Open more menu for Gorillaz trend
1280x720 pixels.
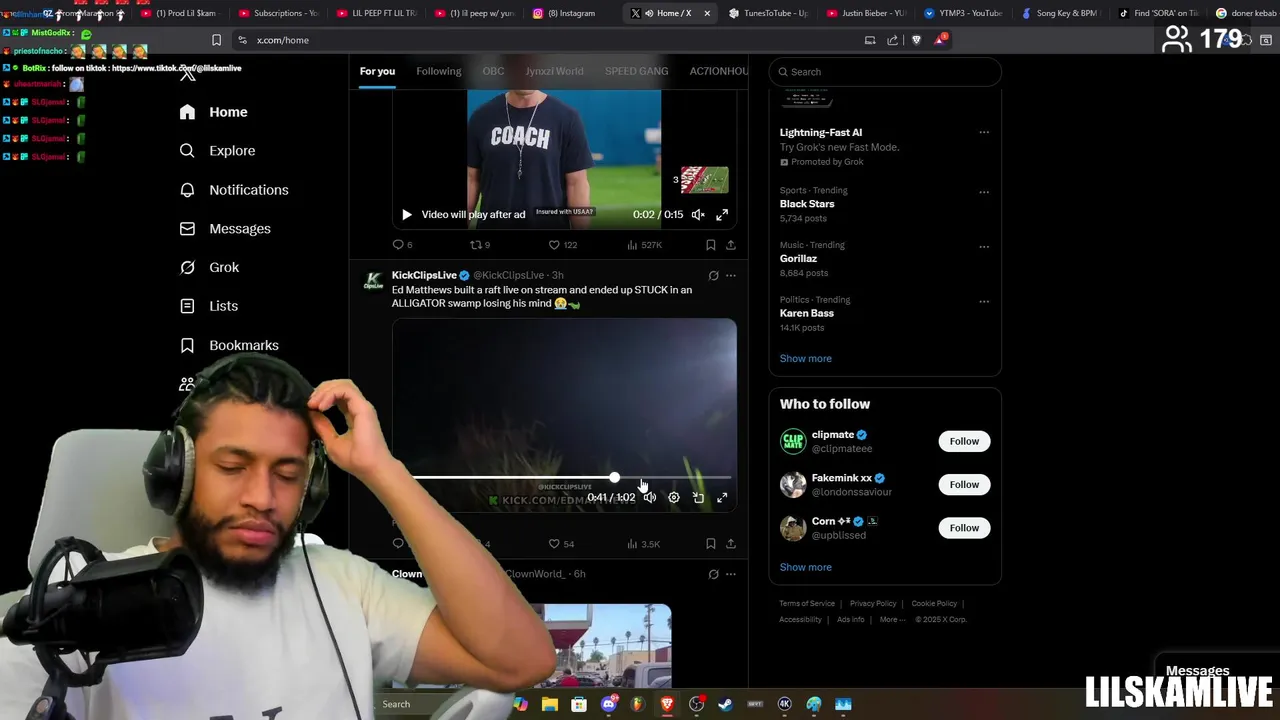(984, 247)
